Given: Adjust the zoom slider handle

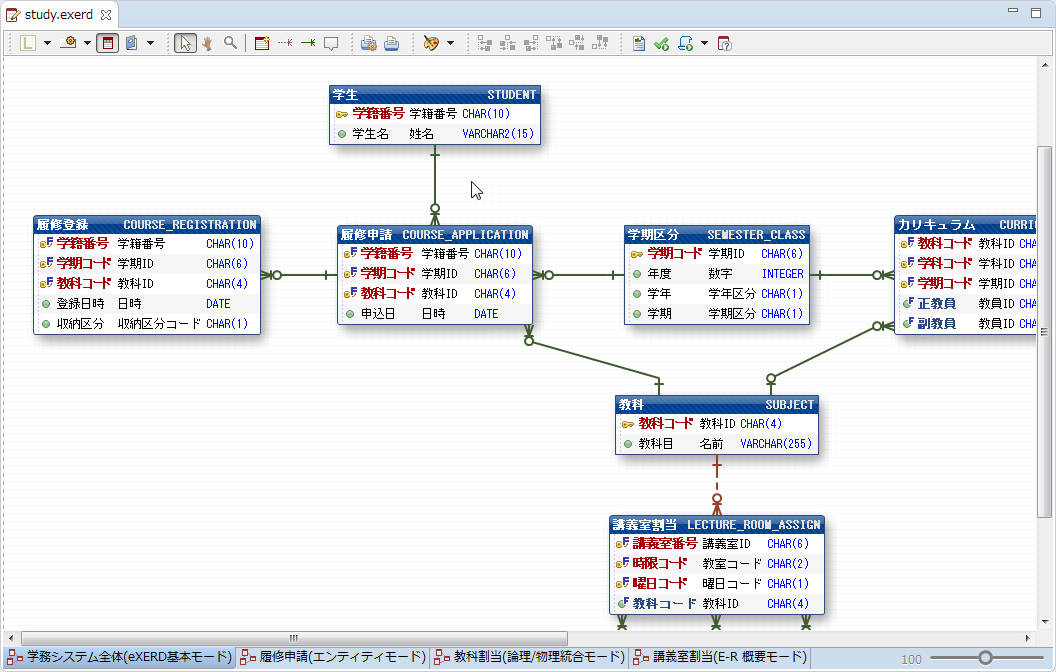Looking at the screenshot, I should pos(985,657).
